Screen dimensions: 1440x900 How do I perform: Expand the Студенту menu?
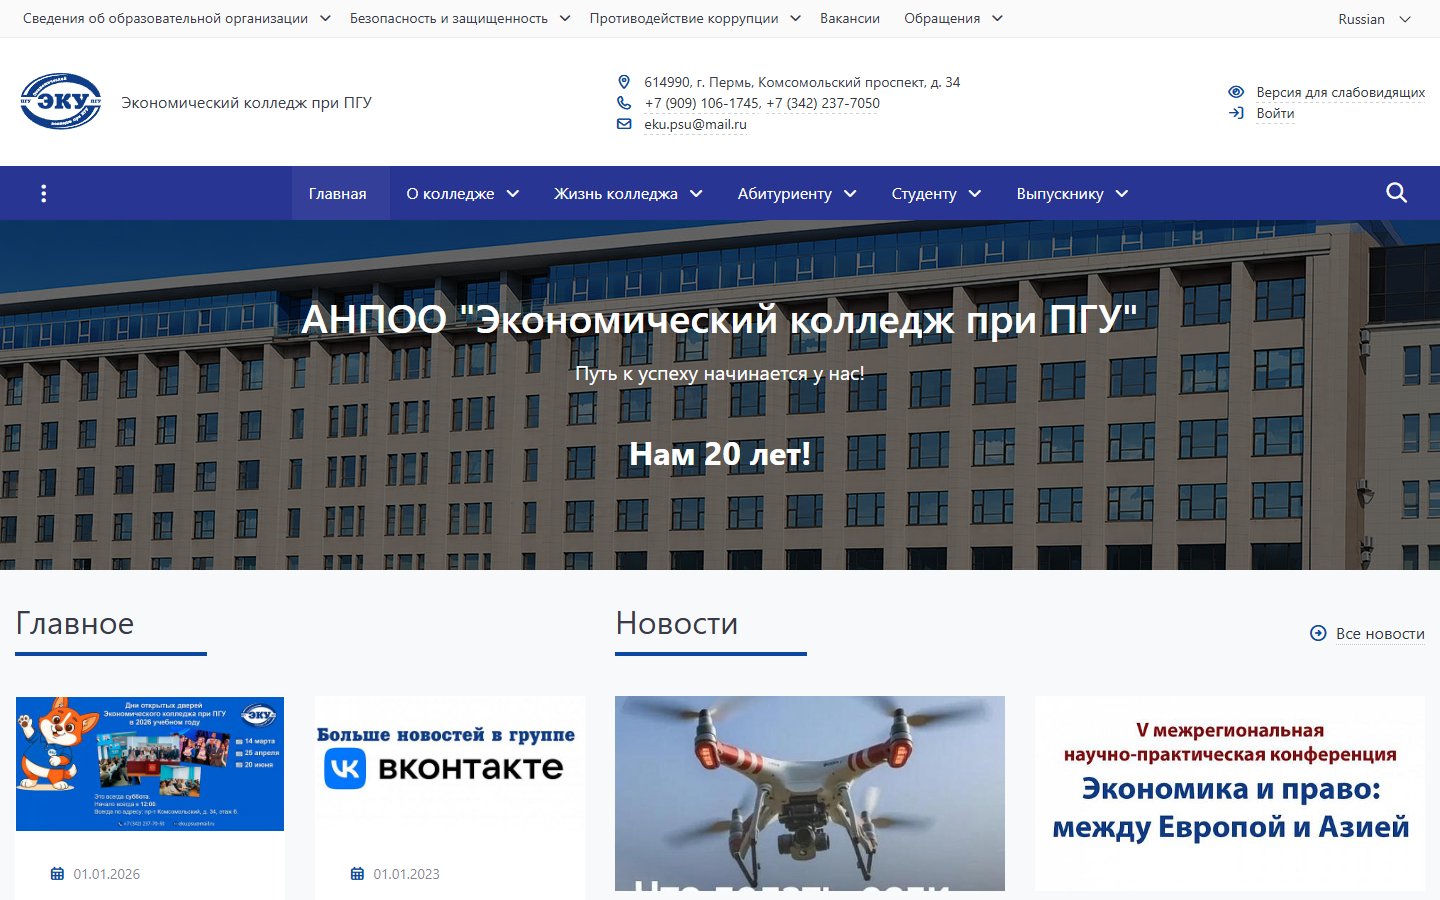pyautogui.click(x=936, y=194)
